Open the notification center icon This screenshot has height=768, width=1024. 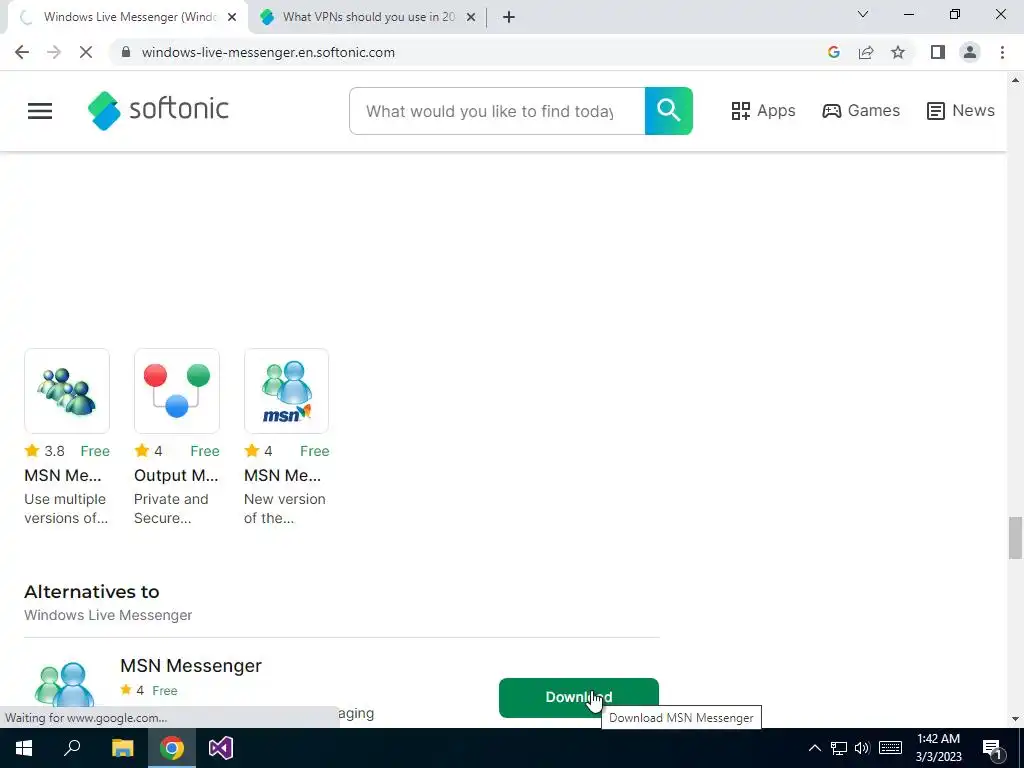pos(993,748)
